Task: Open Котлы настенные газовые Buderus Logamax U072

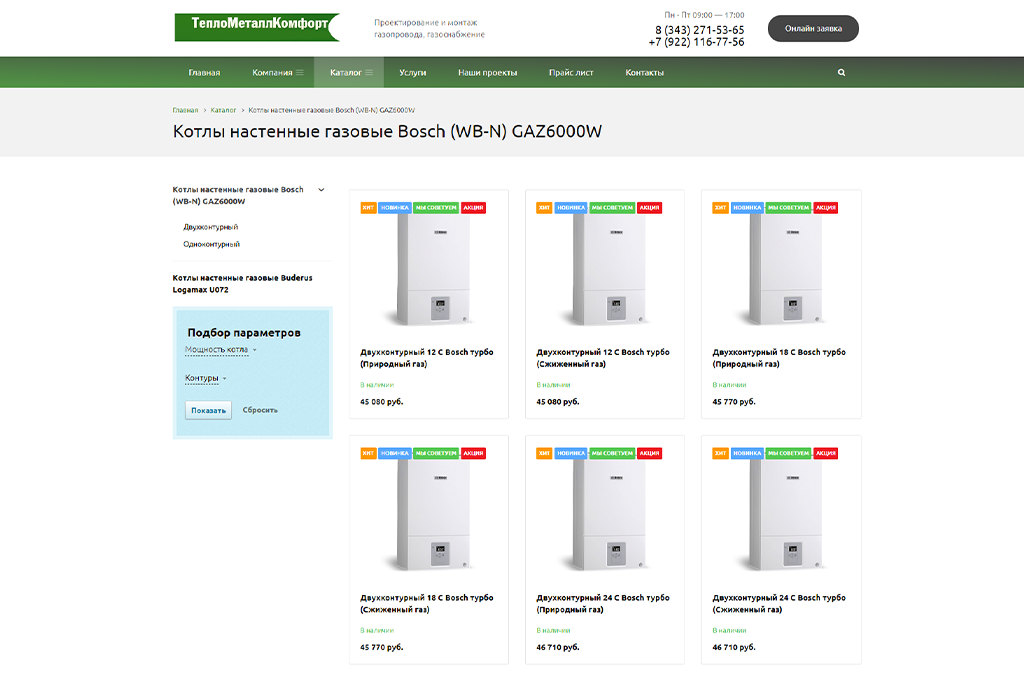Action: pos(242,284)
